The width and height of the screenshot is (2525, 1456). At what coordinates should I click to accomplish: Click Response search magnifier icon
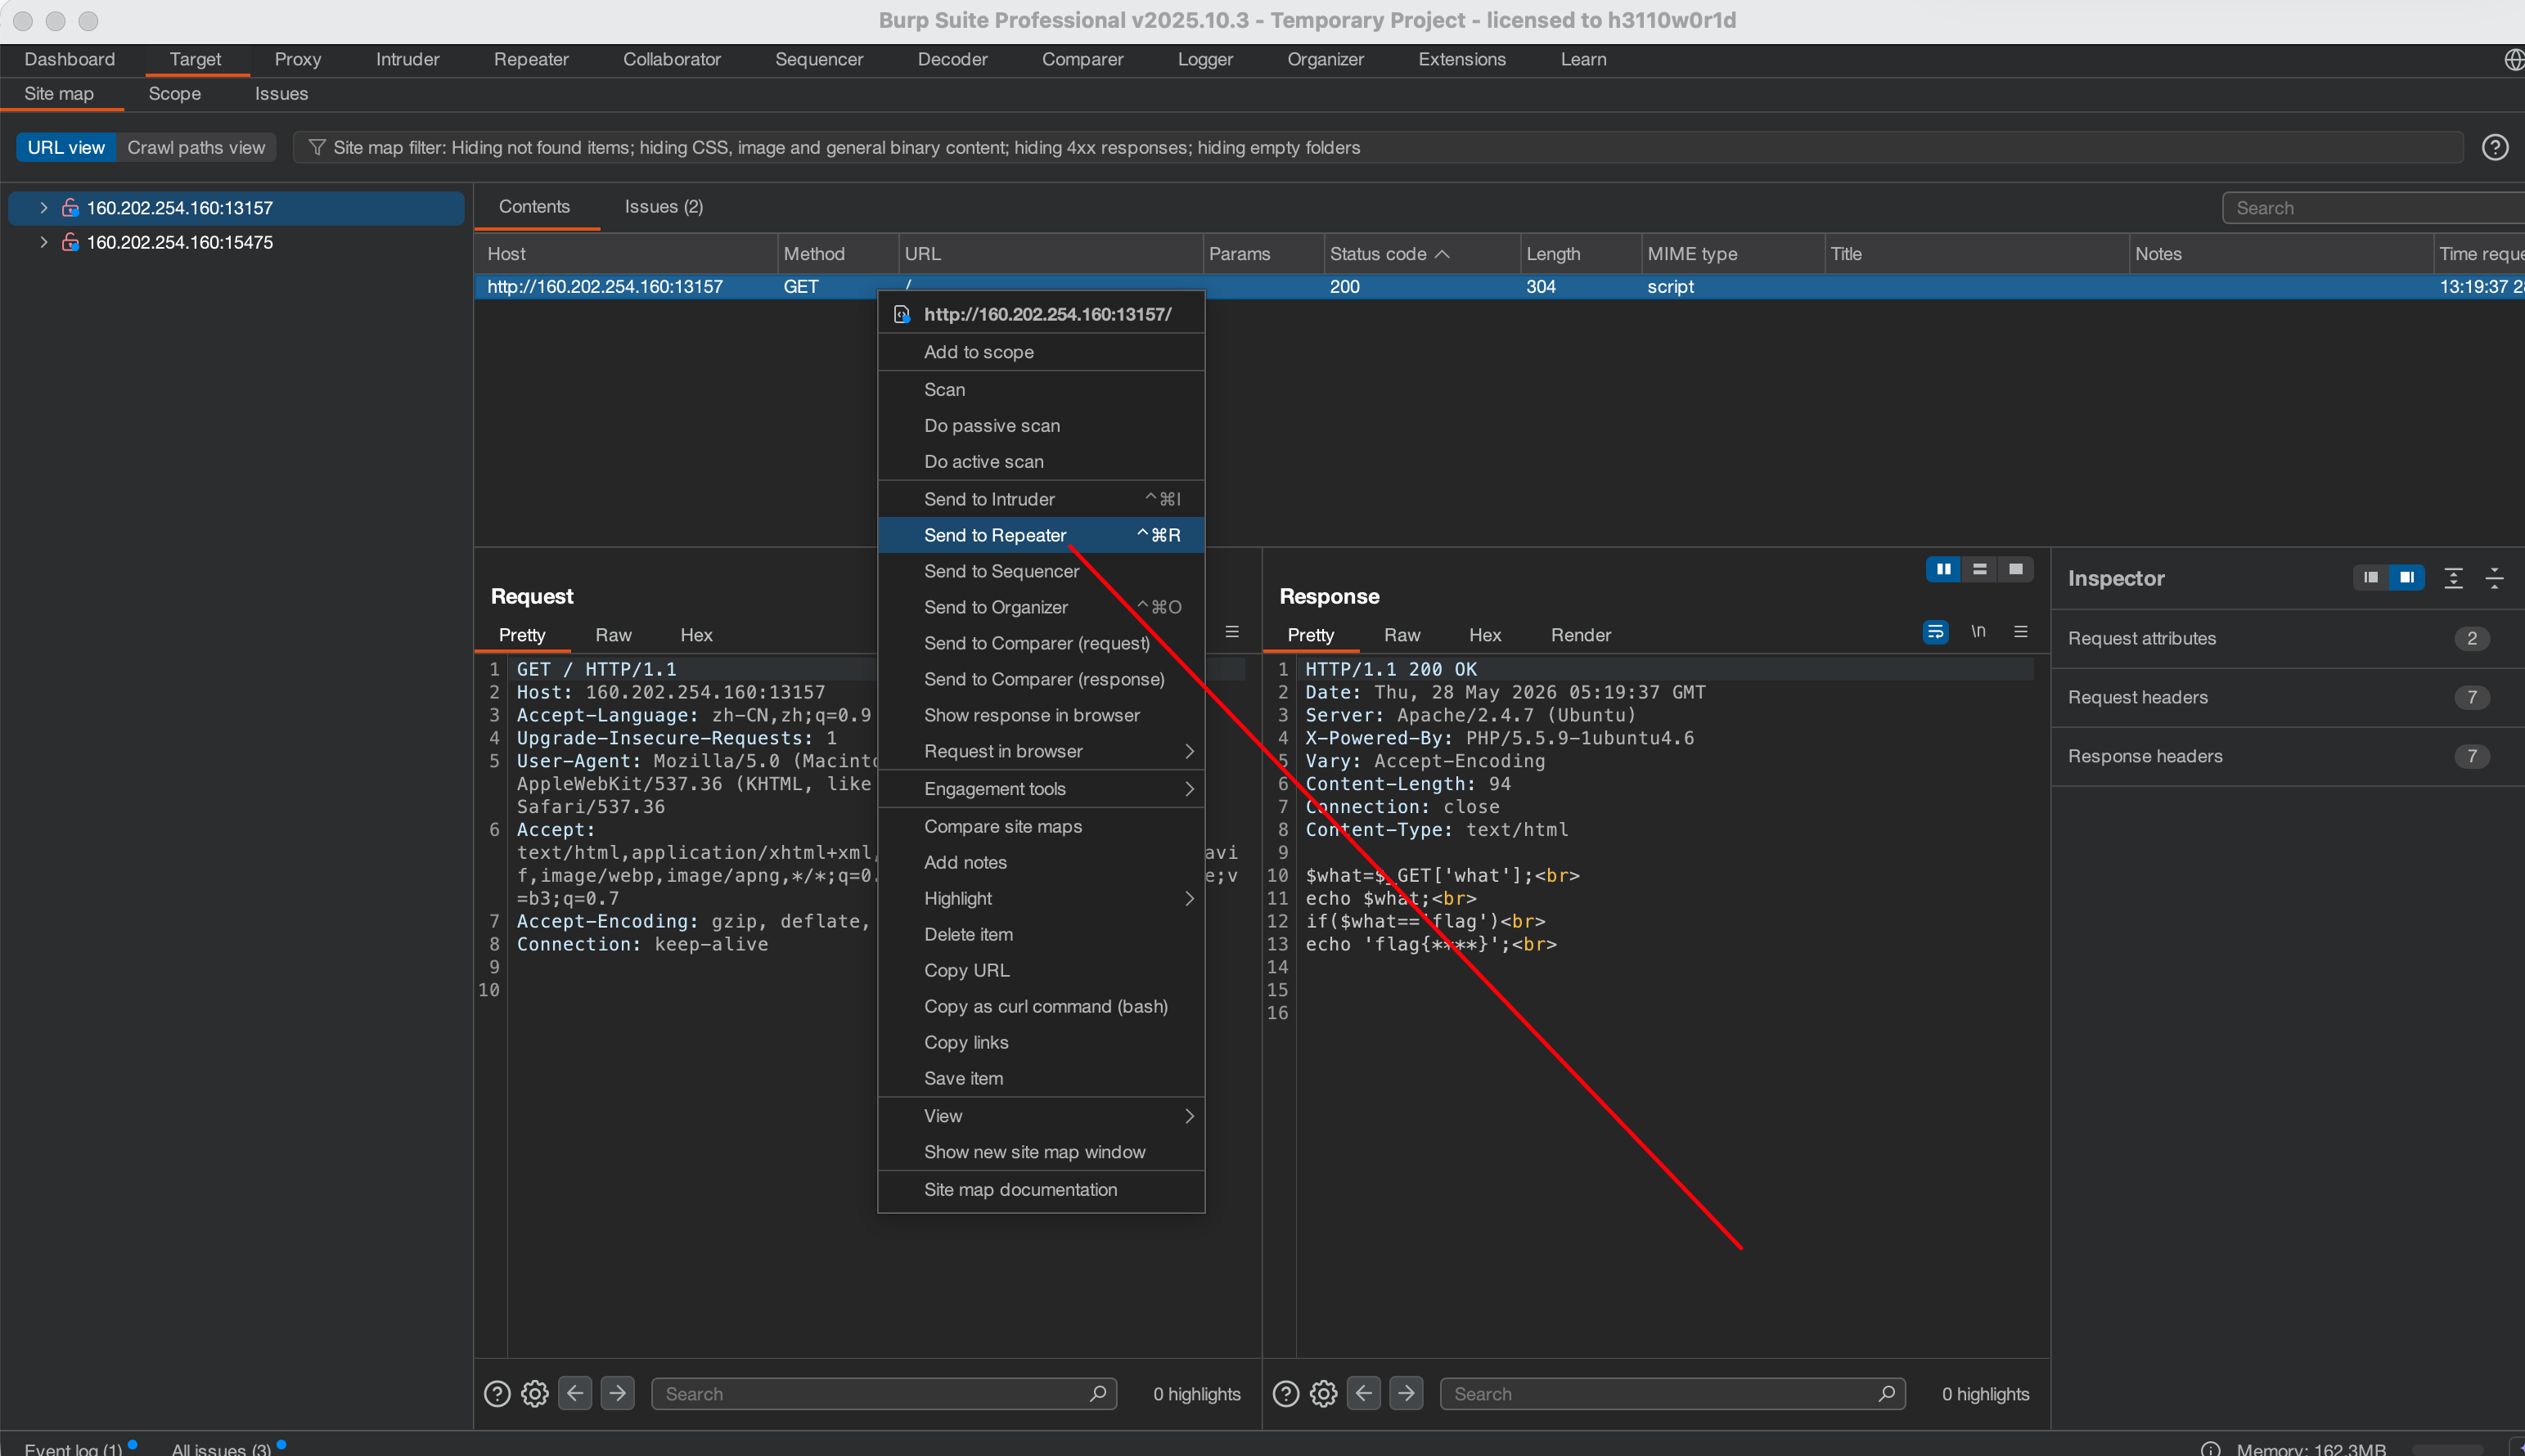point(1886,1393)
